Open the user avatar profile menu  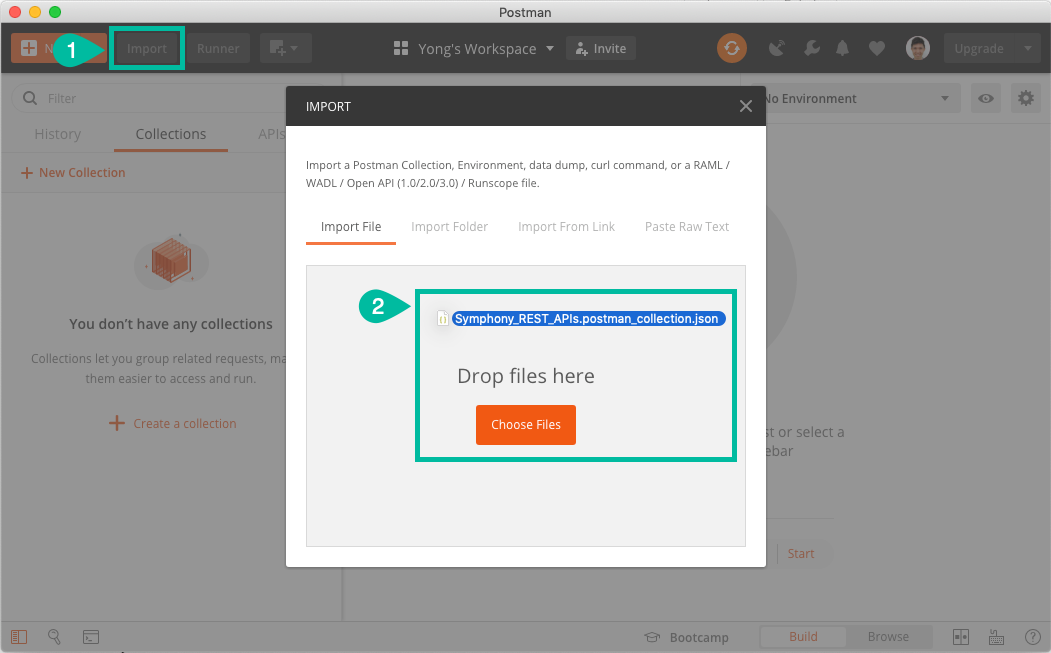pyautogui.click(x=918, y=48)
